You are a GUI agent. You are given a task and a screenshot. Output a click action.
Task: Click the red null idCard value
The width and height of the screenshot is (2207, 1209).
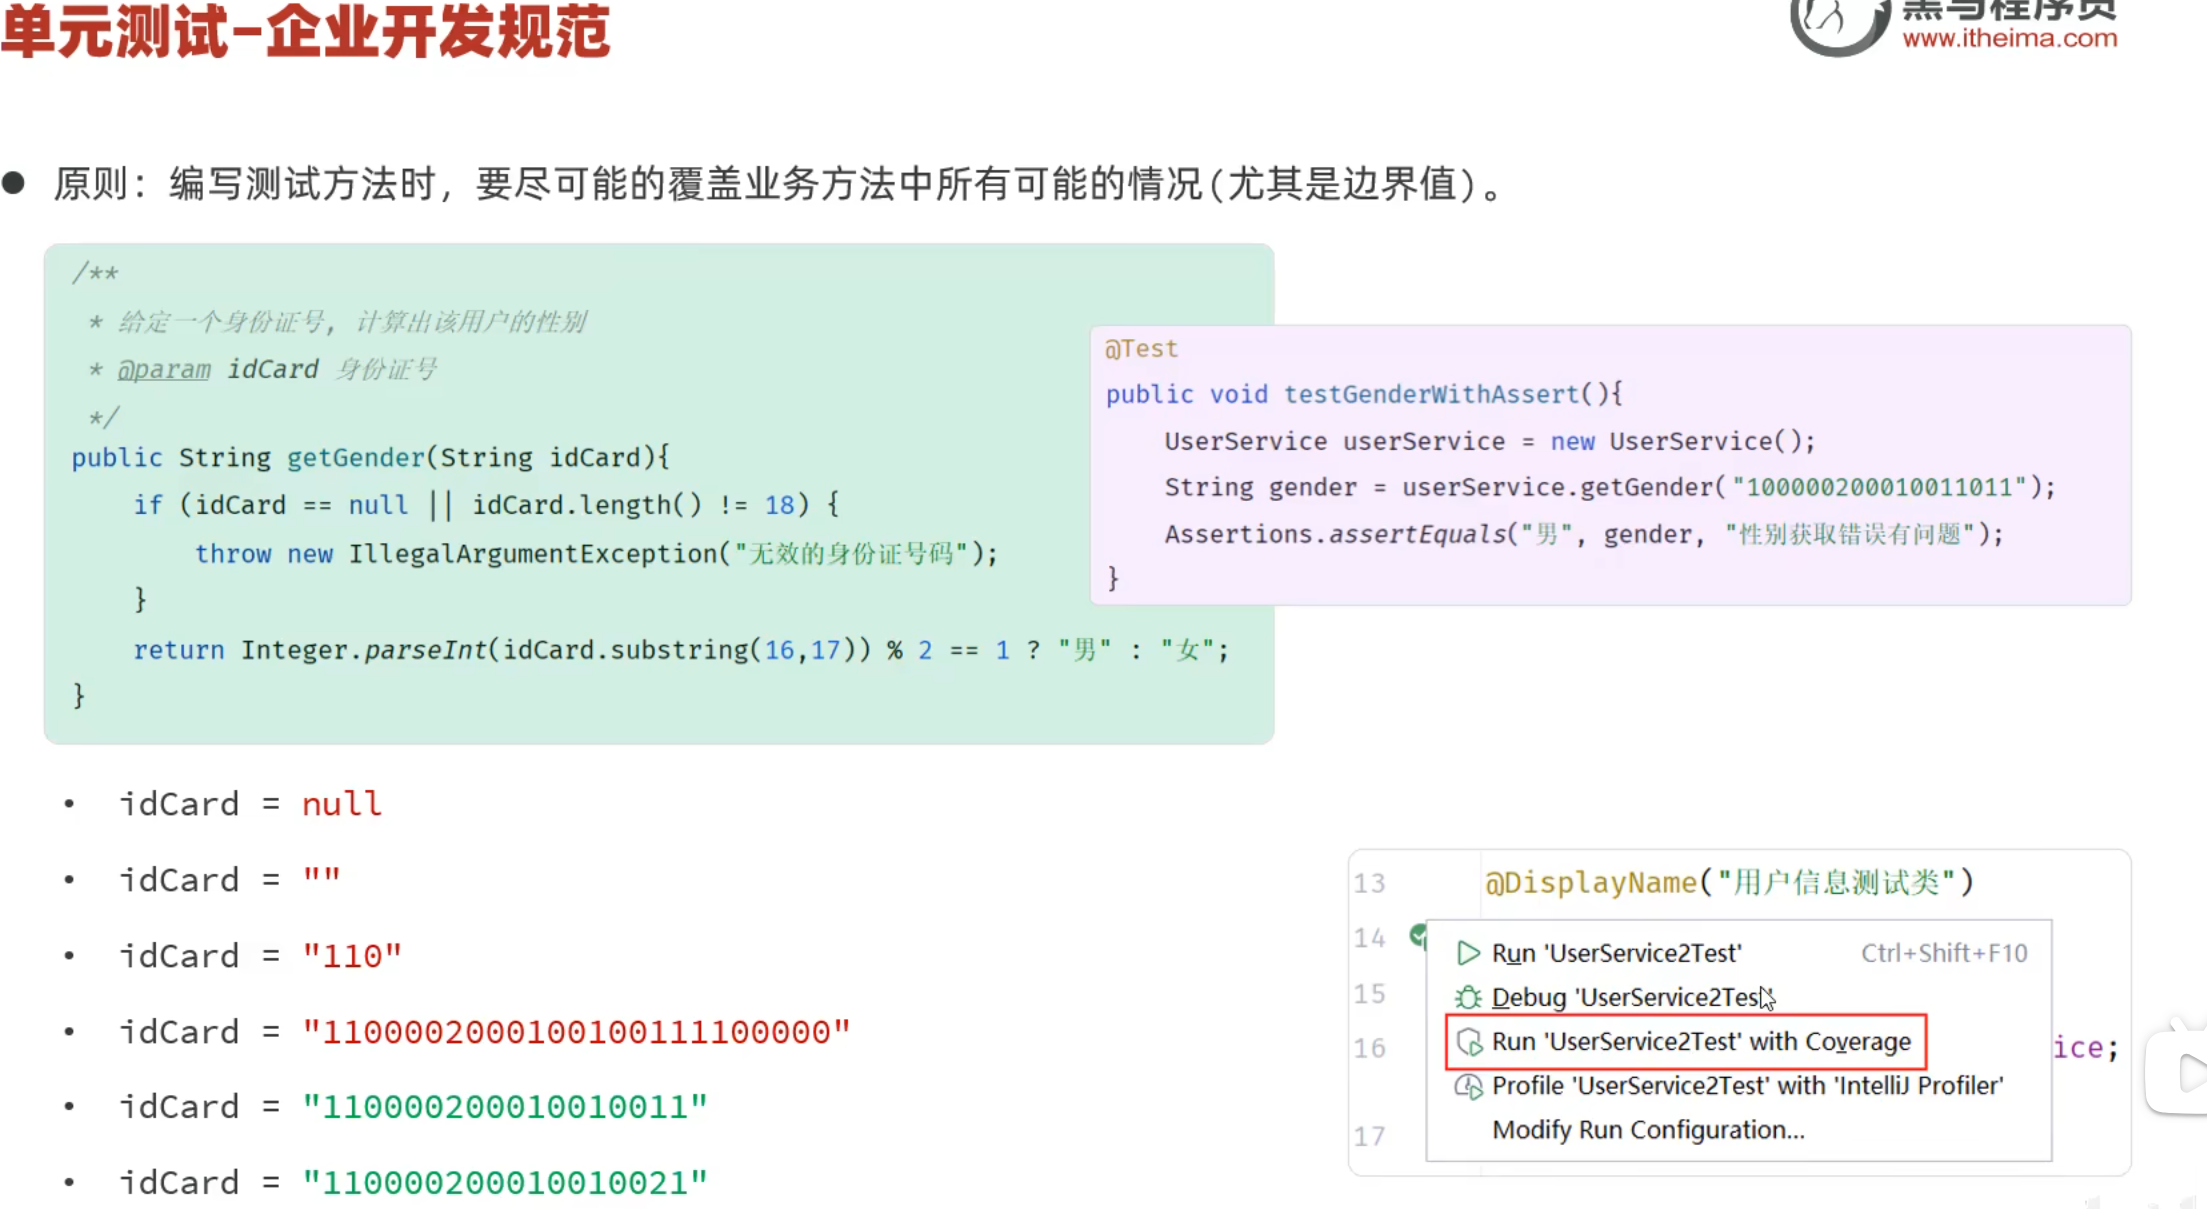pyautogui.click(x=342, y=804)
